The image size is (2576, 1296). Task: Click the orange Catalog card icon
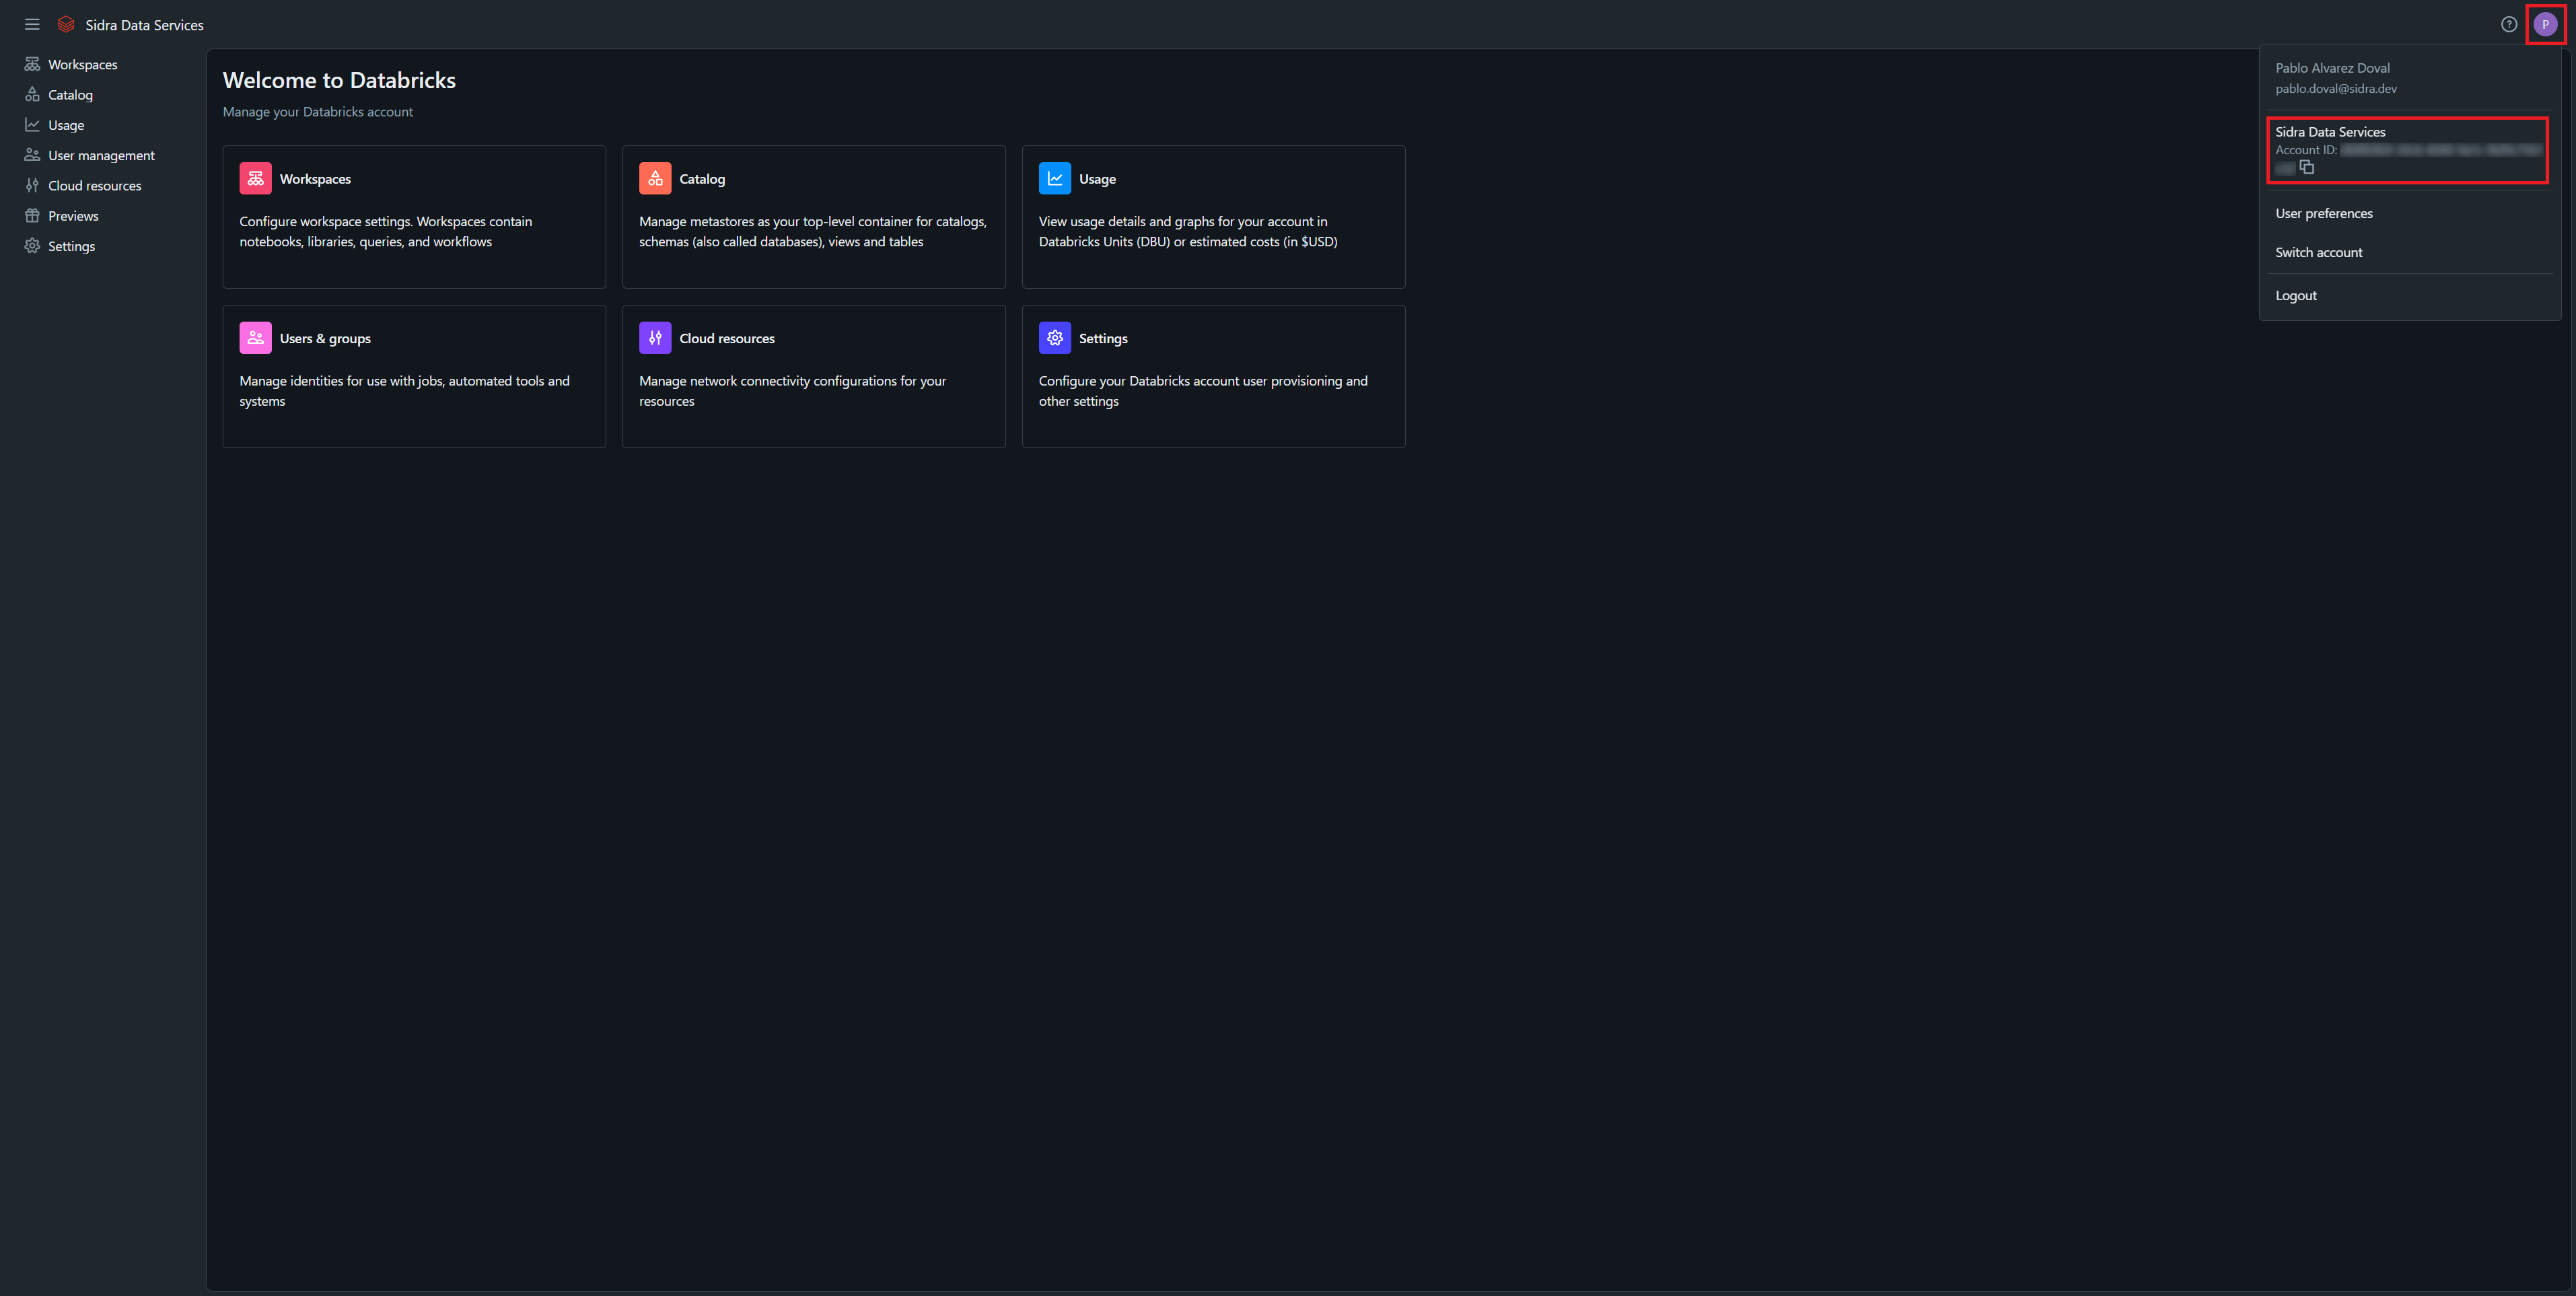(655, 178)
